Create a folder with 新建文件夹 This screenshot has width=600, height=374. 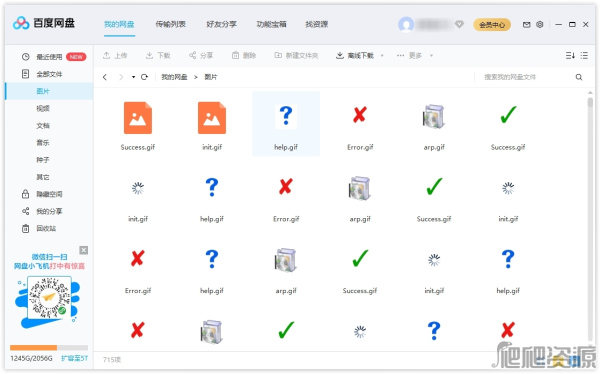tap(297, 56)
